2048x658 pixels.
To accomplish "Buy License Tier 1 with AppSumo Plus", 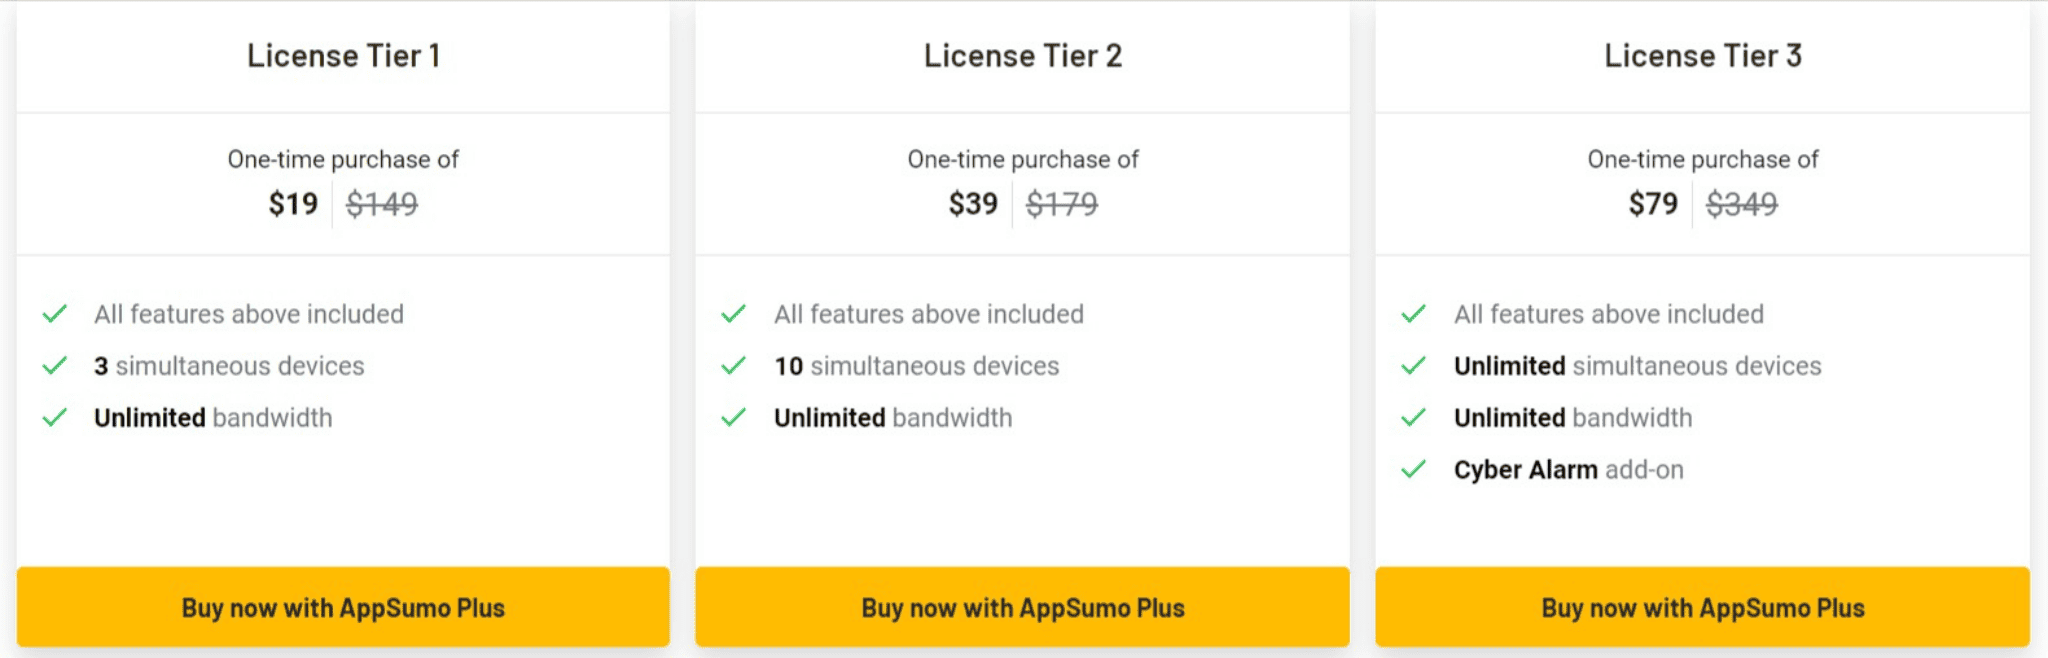I will [343, 607].
